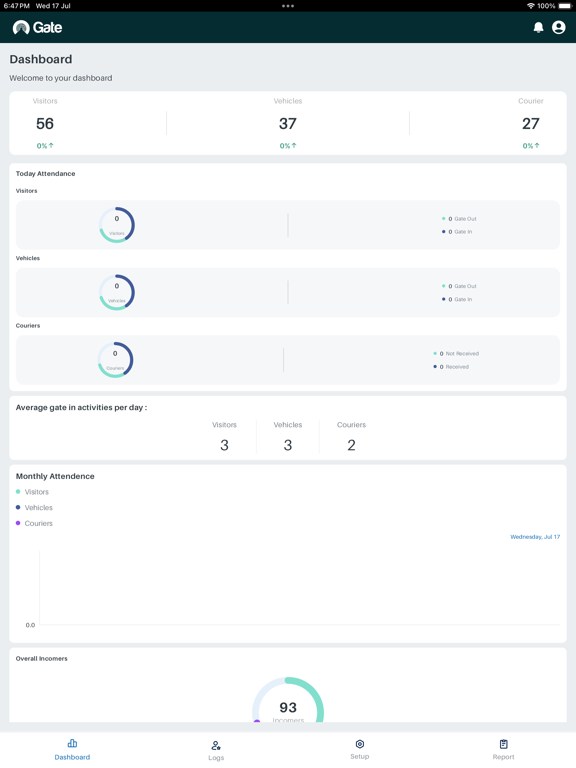Click the Overall Incomers heading

pyautogui.click(x=42, y=658)
